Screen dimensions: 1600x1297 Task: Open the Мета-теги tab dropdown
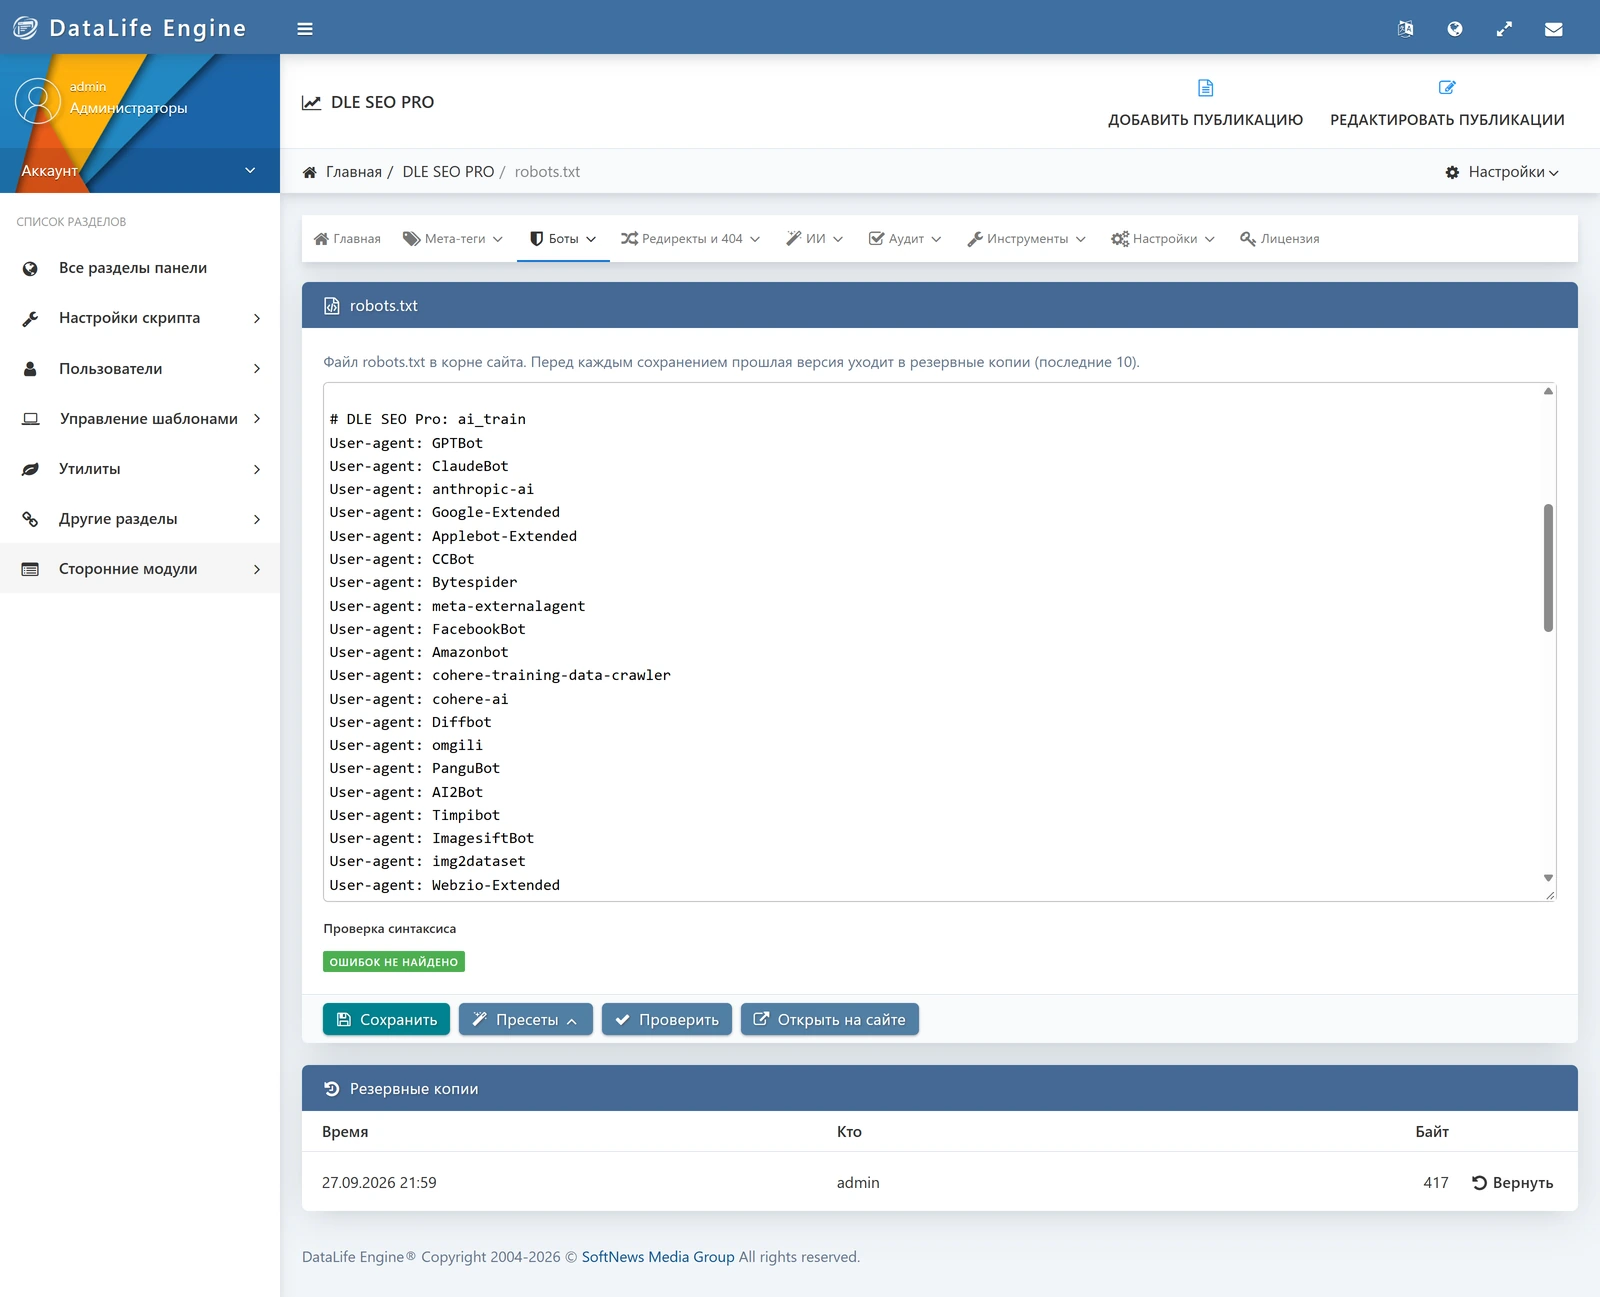coord(453,239)
